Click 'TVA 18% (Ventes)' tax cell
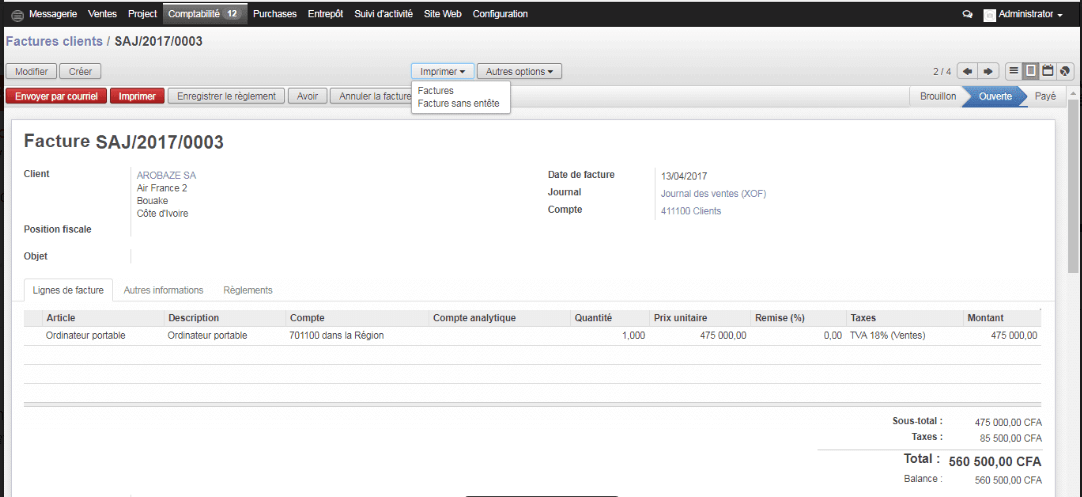This screenshot has height=497, width=1082. pyautogui.click(x=887, y=335)
